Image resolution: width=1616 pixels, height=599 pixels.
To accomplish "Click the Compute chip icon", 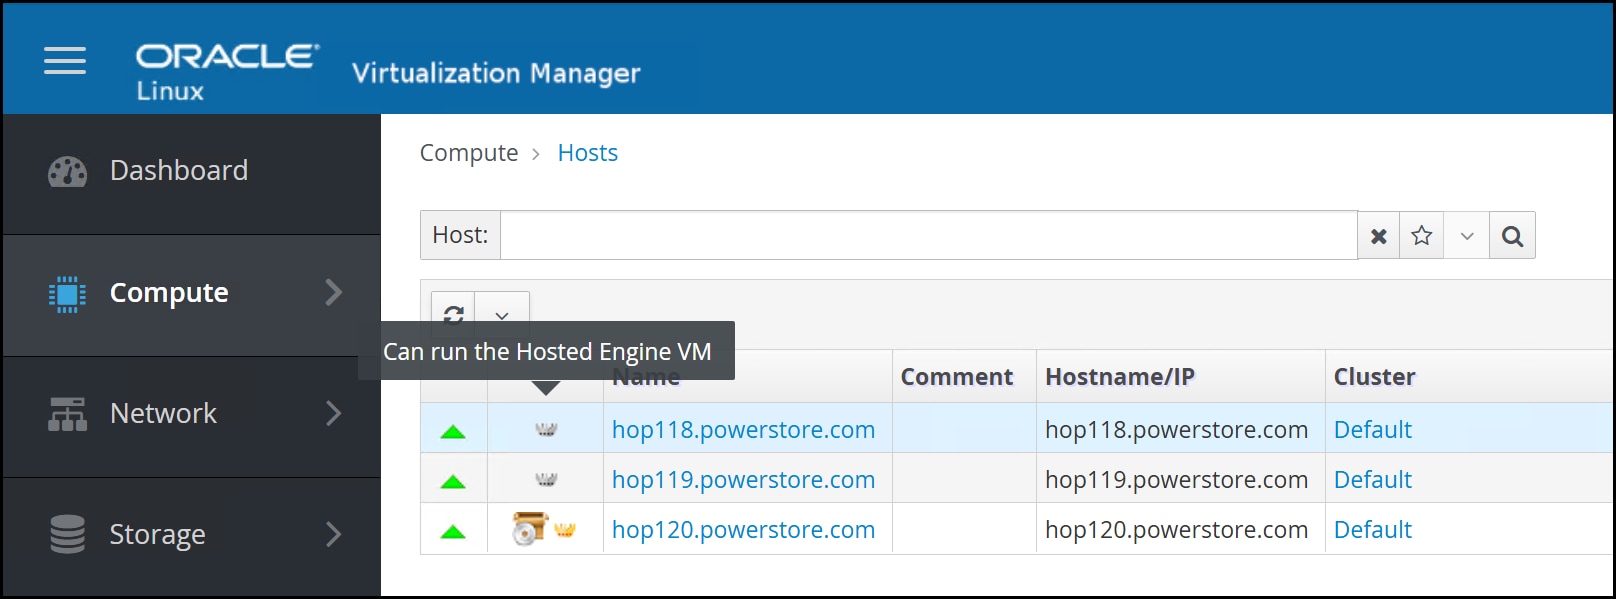I will 67,294.
